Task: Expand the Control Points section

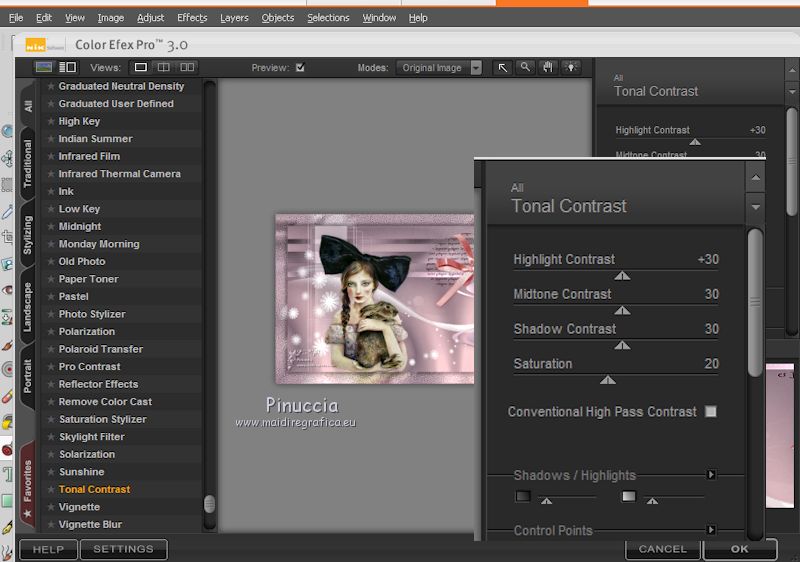Action: 711,530
